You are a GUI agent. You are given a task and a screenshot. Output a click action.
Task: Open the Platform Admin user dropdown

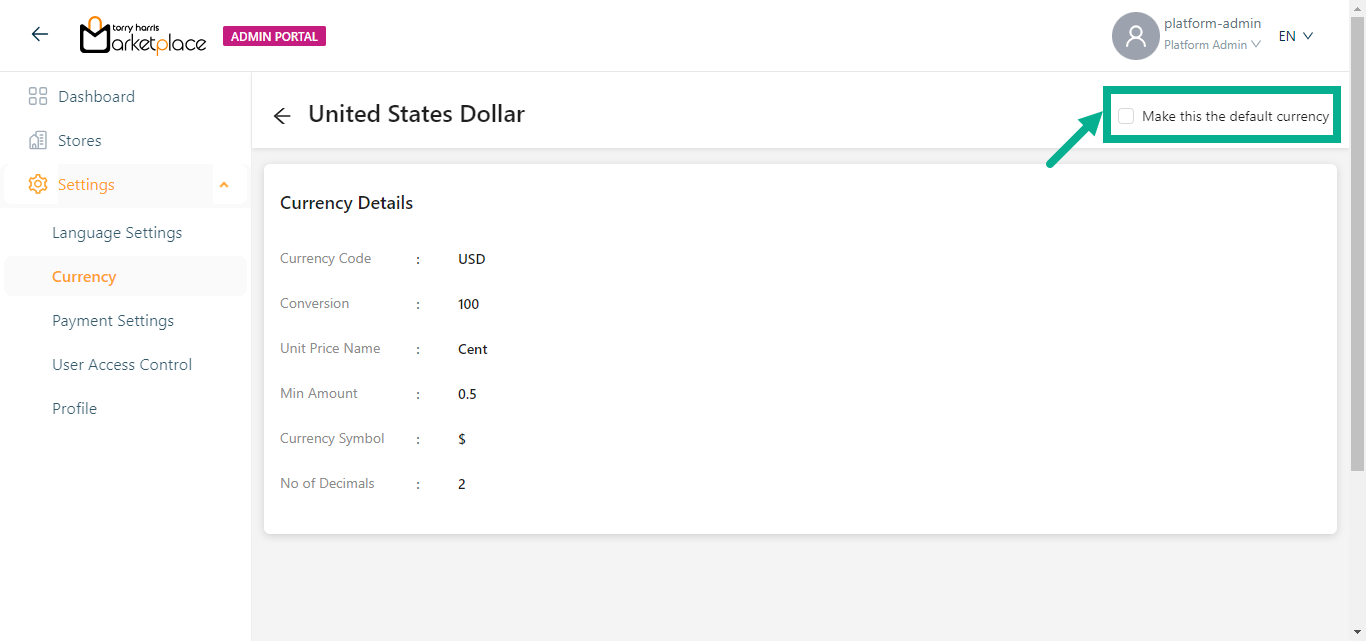pos(1212,45)
